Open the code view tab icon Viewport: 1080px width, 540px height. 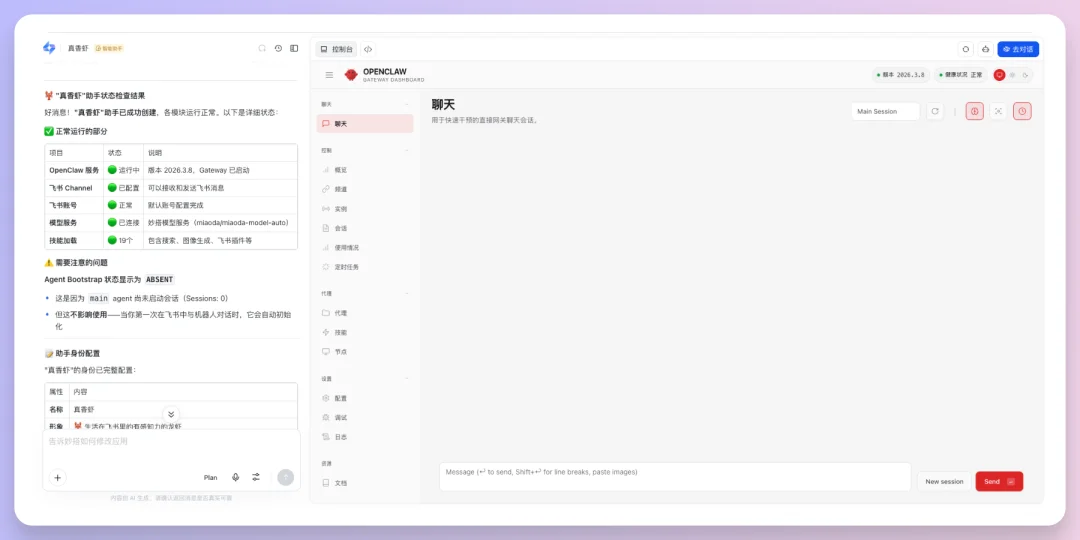tap(368, 49)
